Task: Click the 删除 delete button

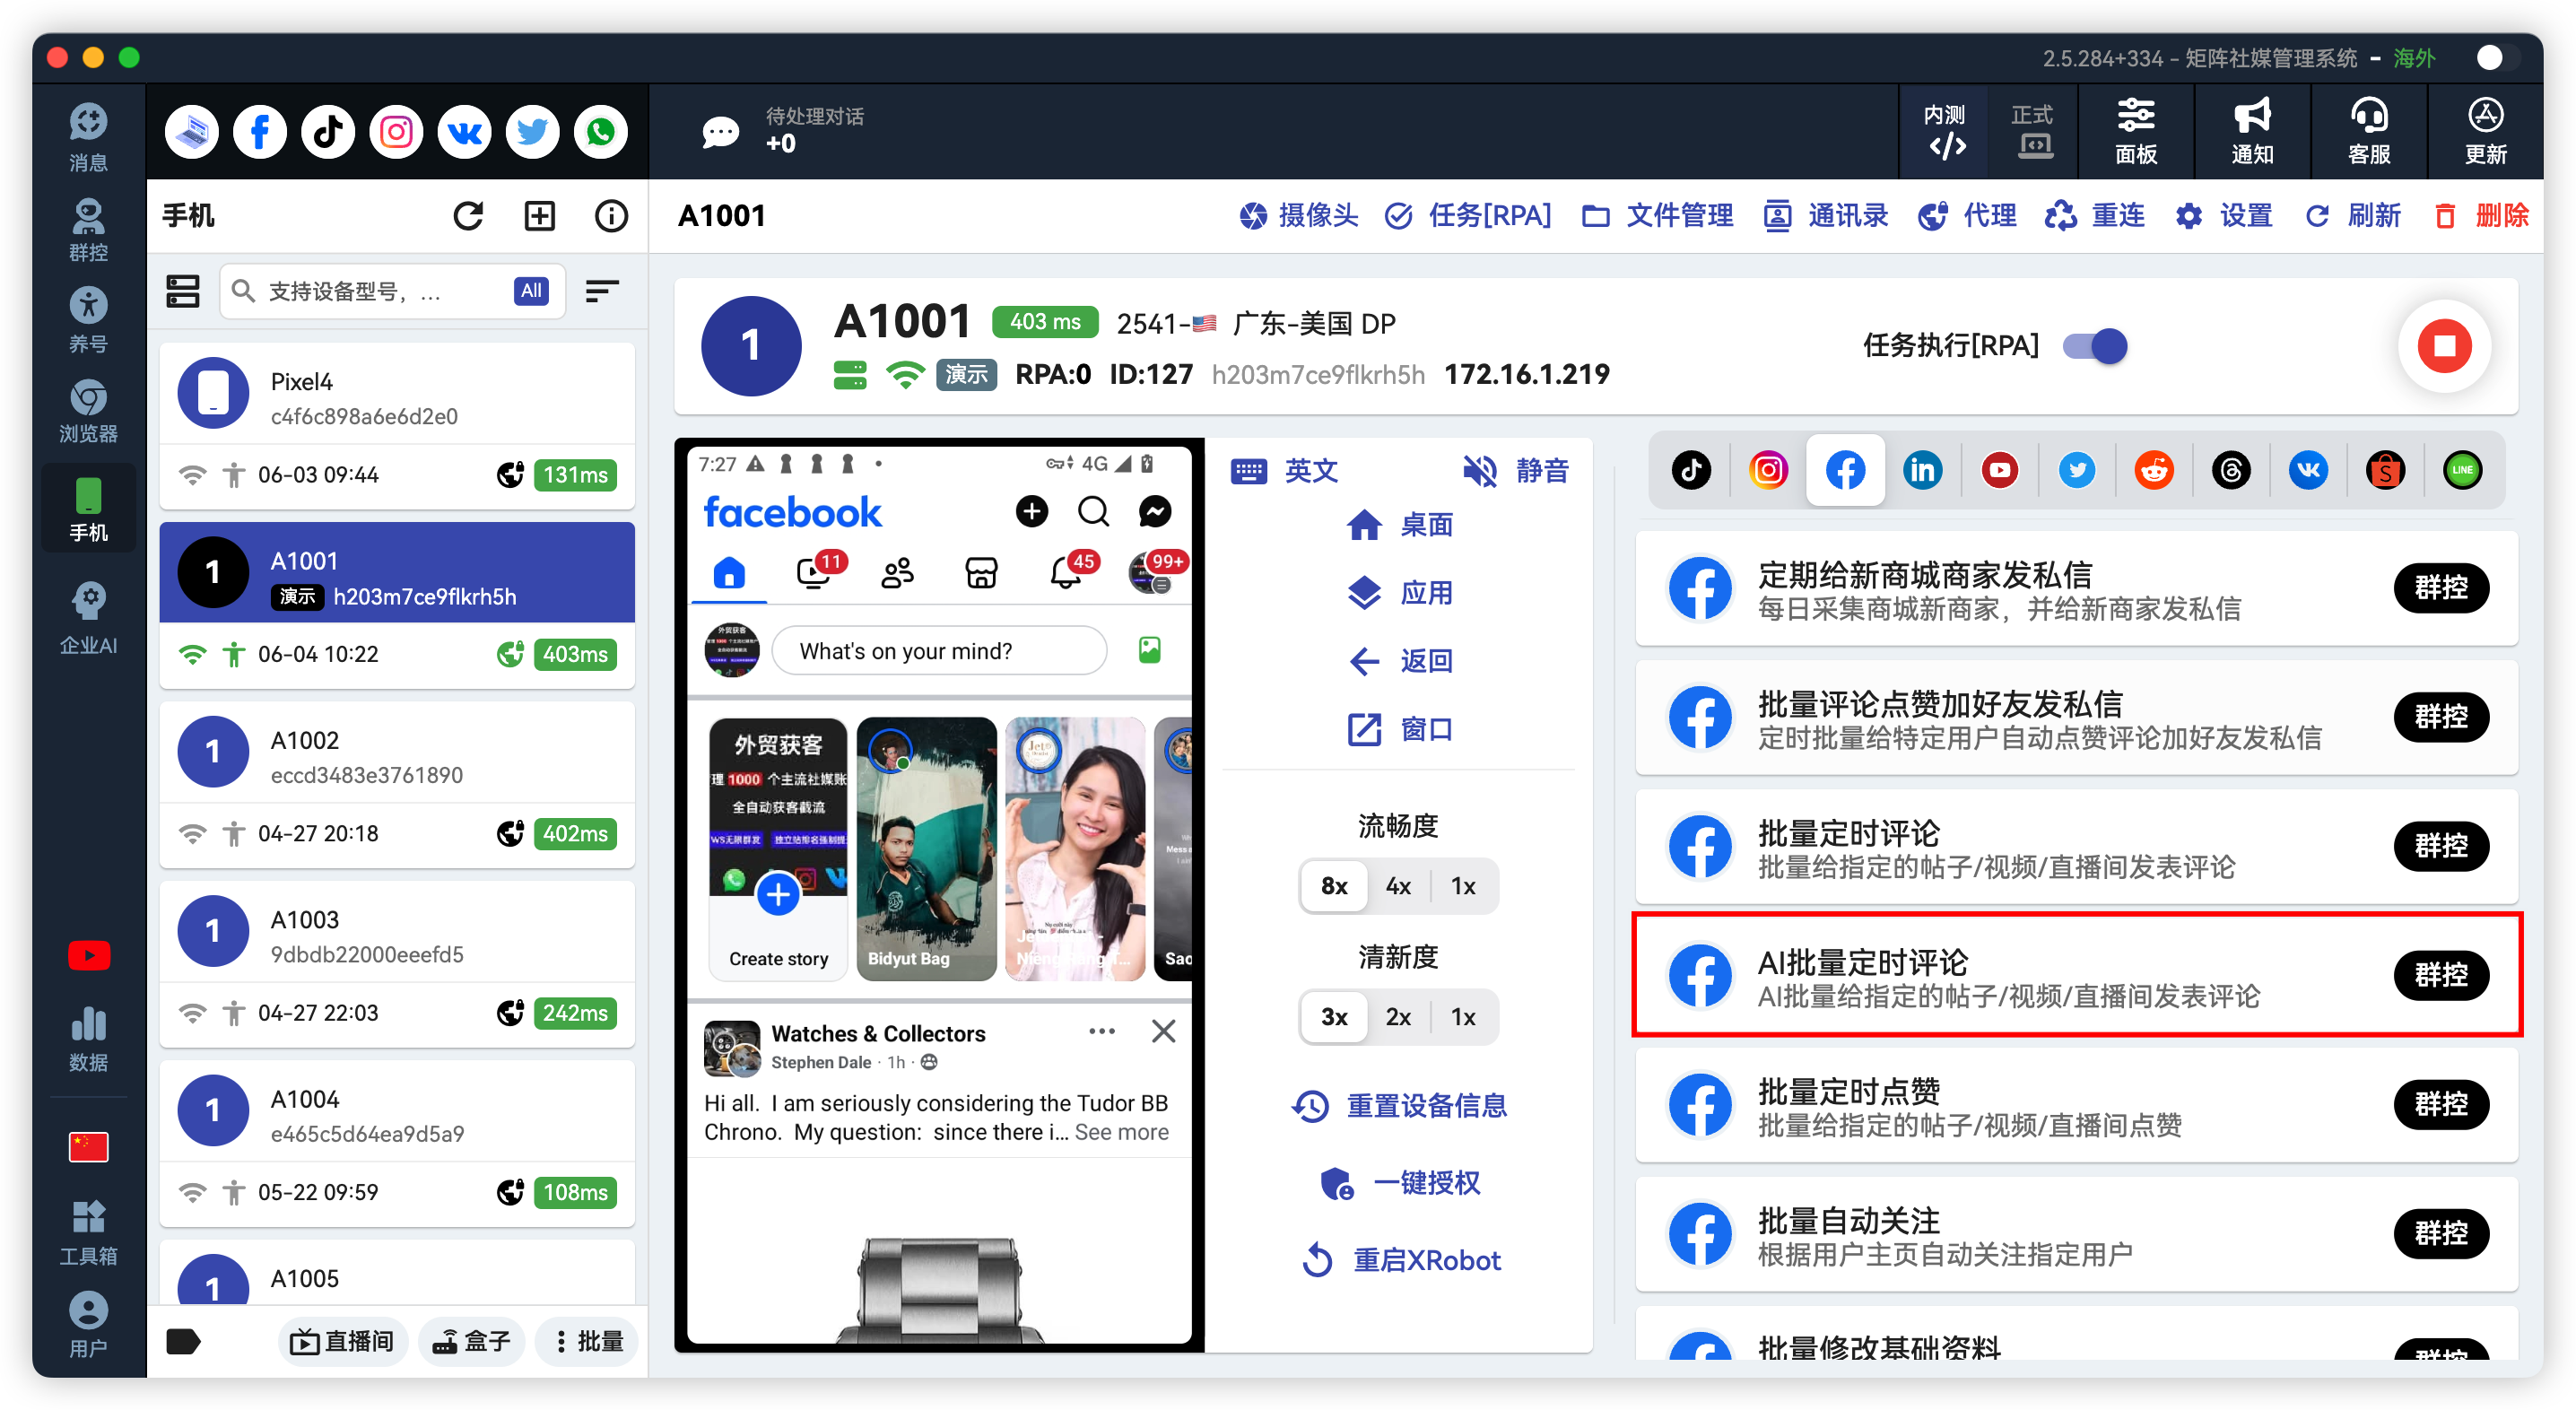Action: click(x=2481, y=216)
